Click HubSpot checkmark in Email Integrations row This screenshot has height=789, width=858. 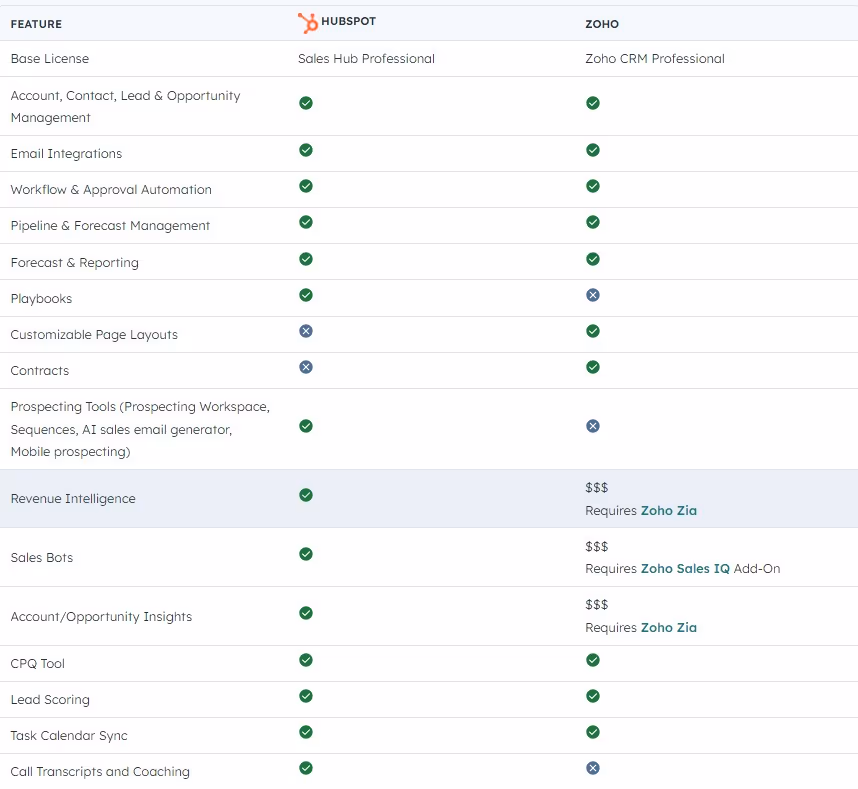pyautogui.click(x=306, y=150)
